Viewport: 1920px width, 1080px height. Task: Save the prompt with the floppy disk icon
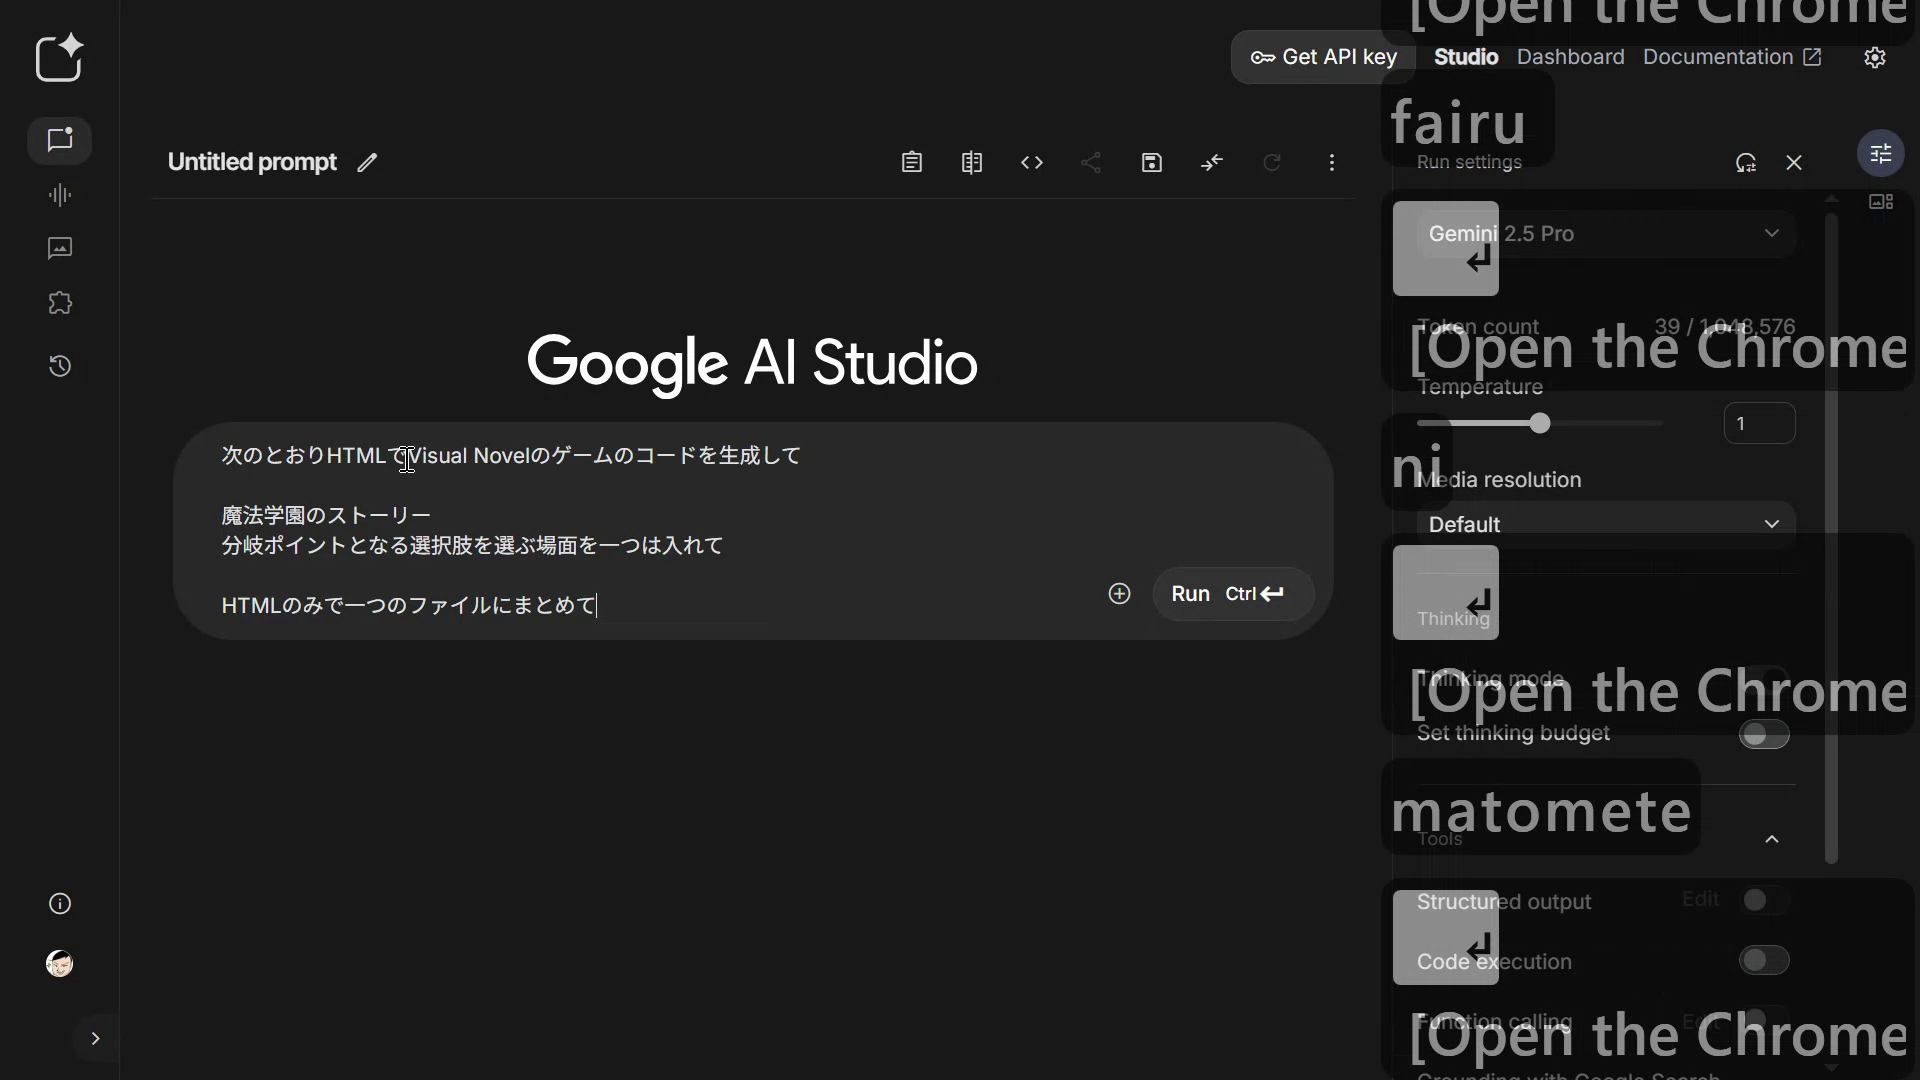pyautogui.click(x=1151, y=162)
